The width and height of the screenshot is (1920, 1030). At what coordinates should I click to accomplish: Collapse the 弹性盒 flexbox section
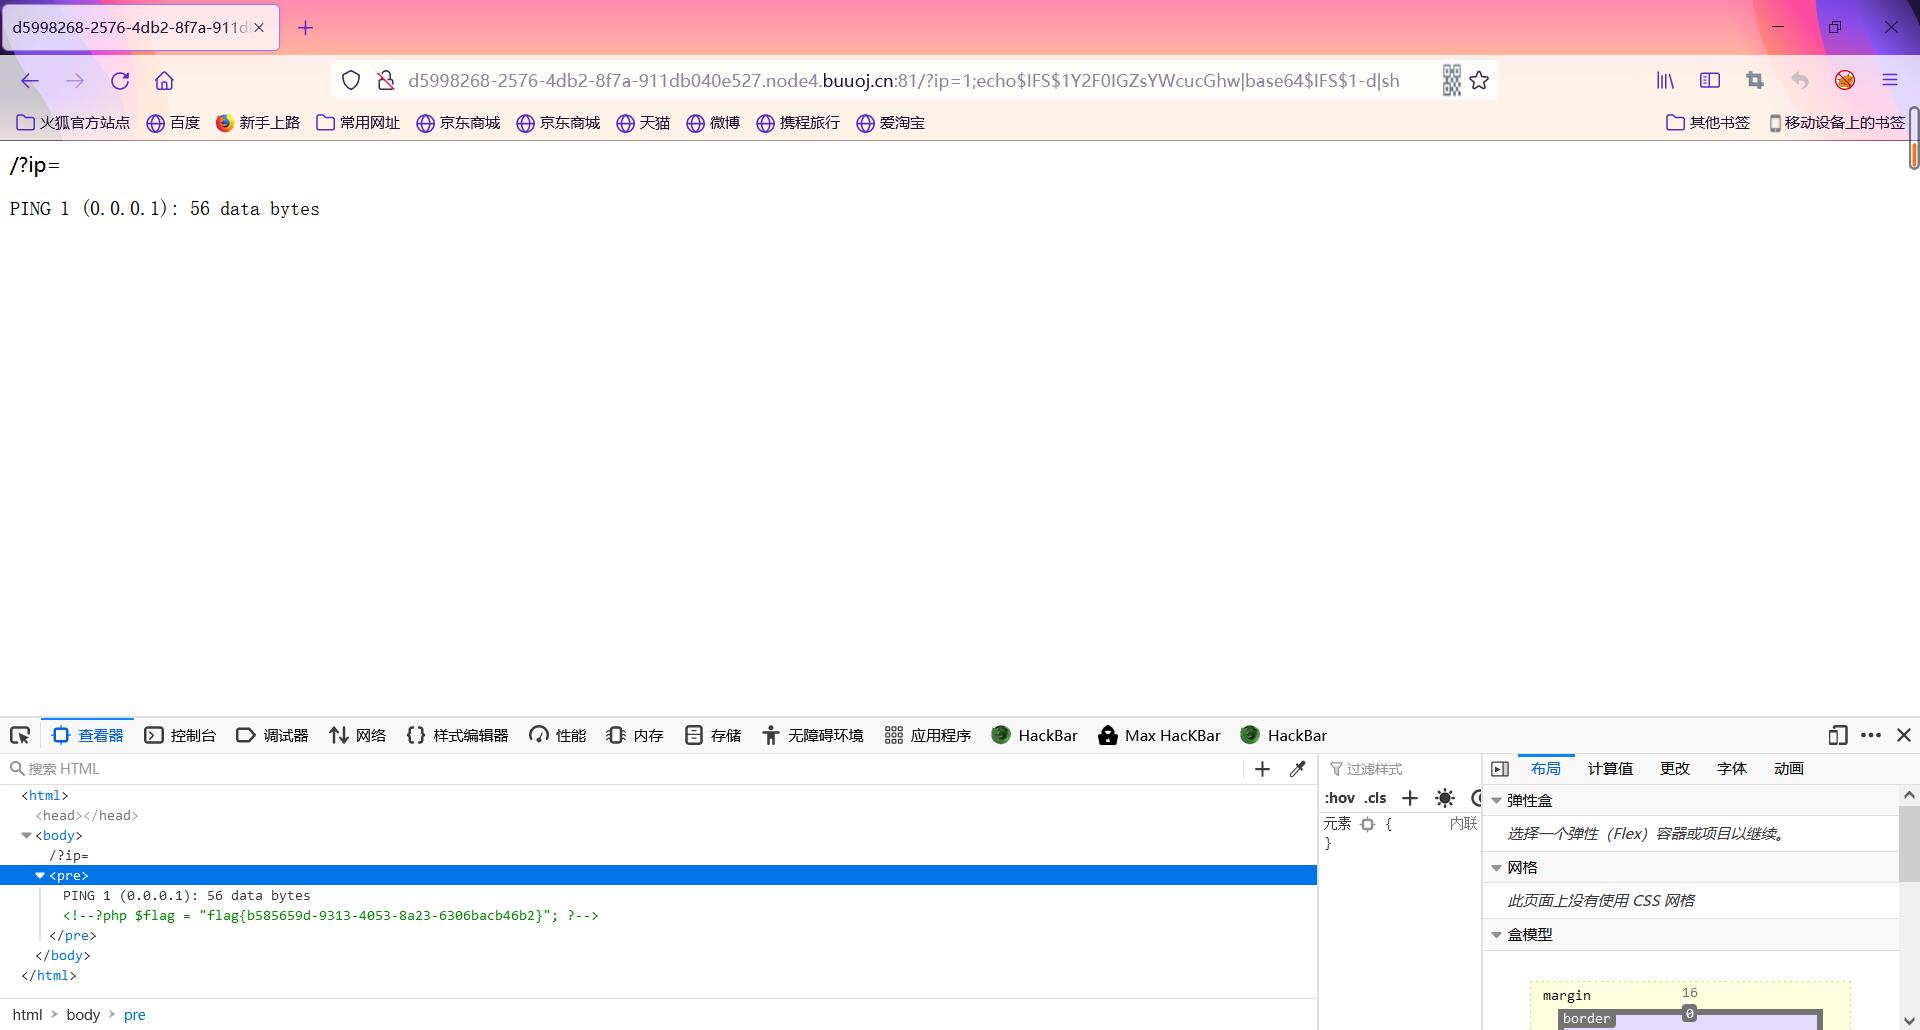click(1497, 801)
